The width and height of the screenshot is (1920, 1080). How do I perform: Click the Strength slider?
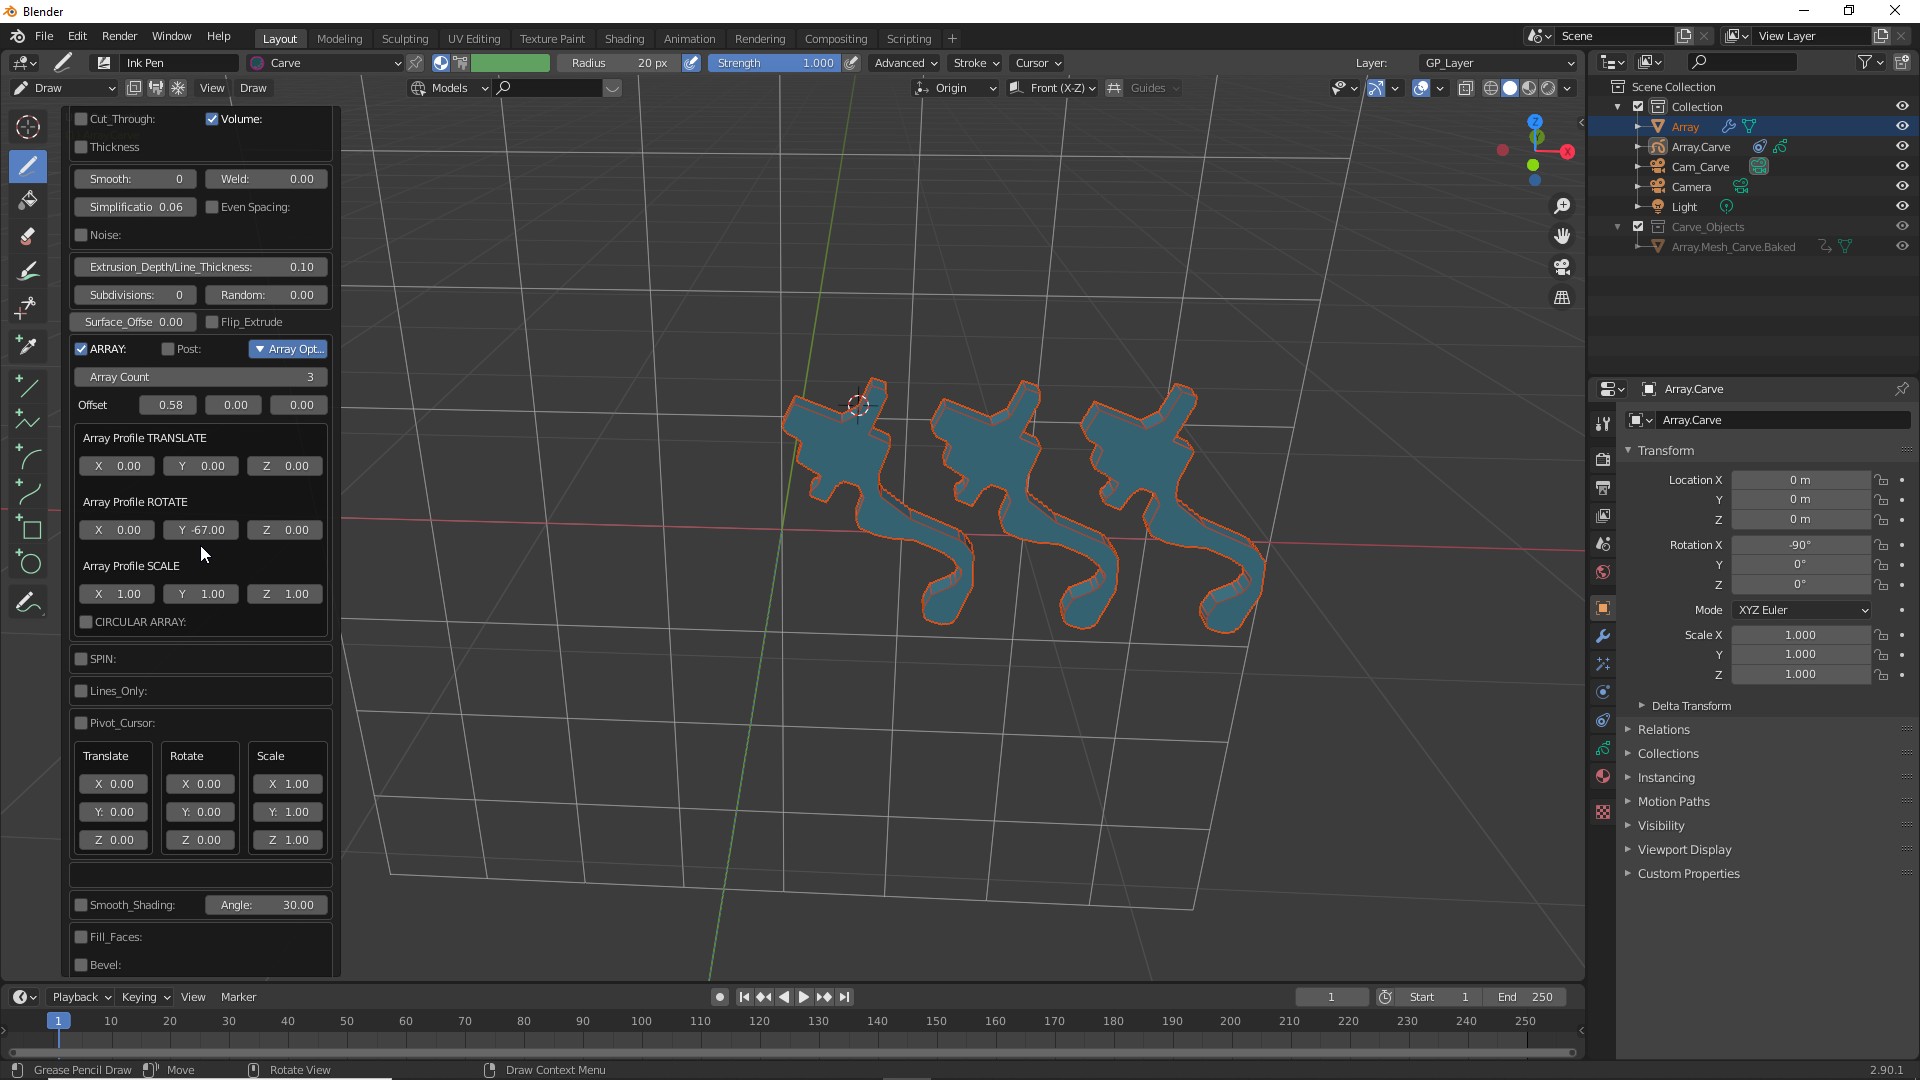pos(774,63)
